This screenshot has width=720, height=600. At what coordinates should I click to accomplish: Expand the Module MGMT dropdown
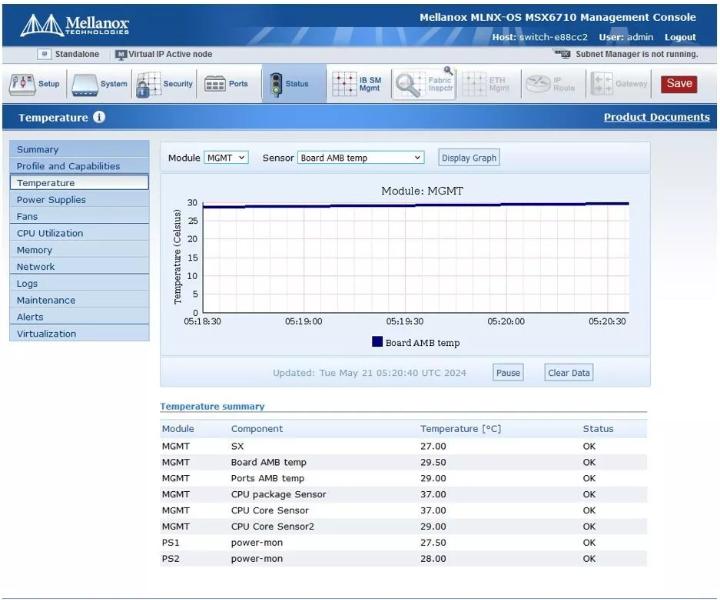coord(226,158)
